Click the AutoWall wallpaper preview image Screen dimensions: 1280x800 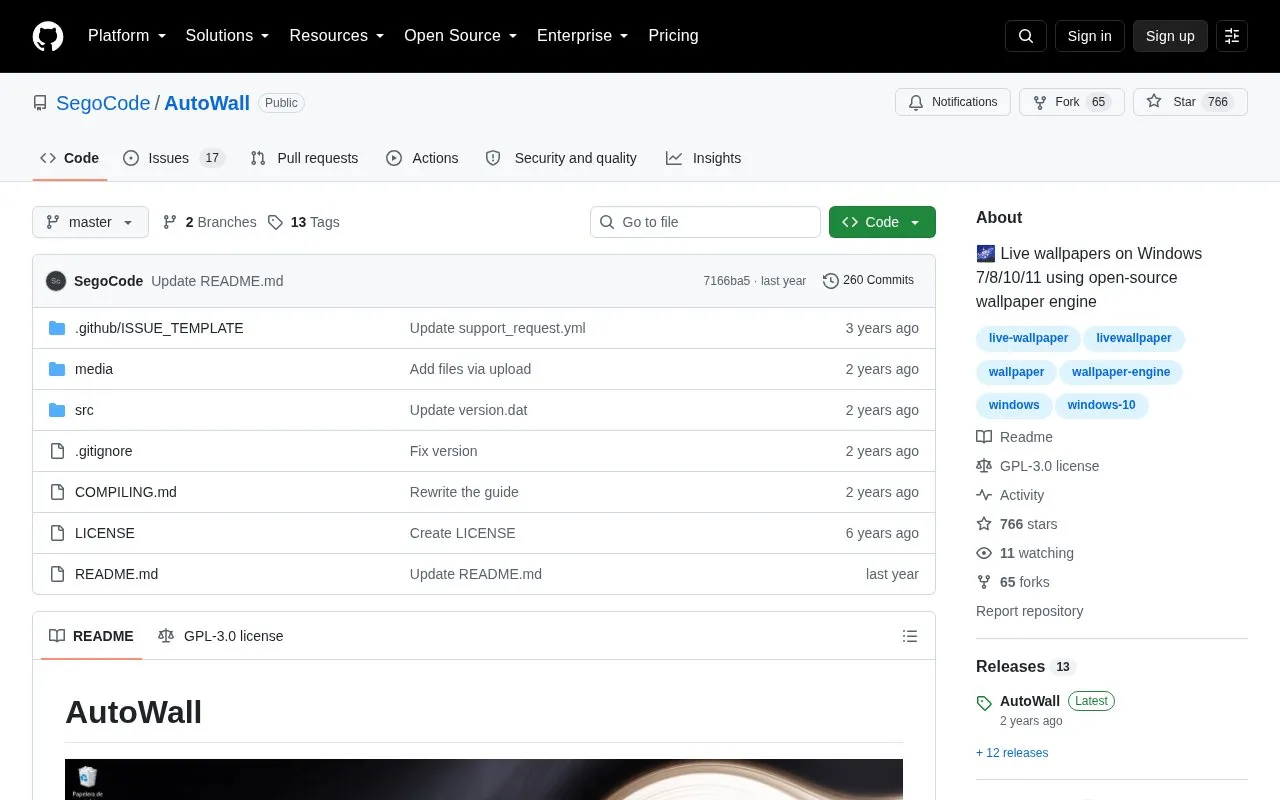484,780
